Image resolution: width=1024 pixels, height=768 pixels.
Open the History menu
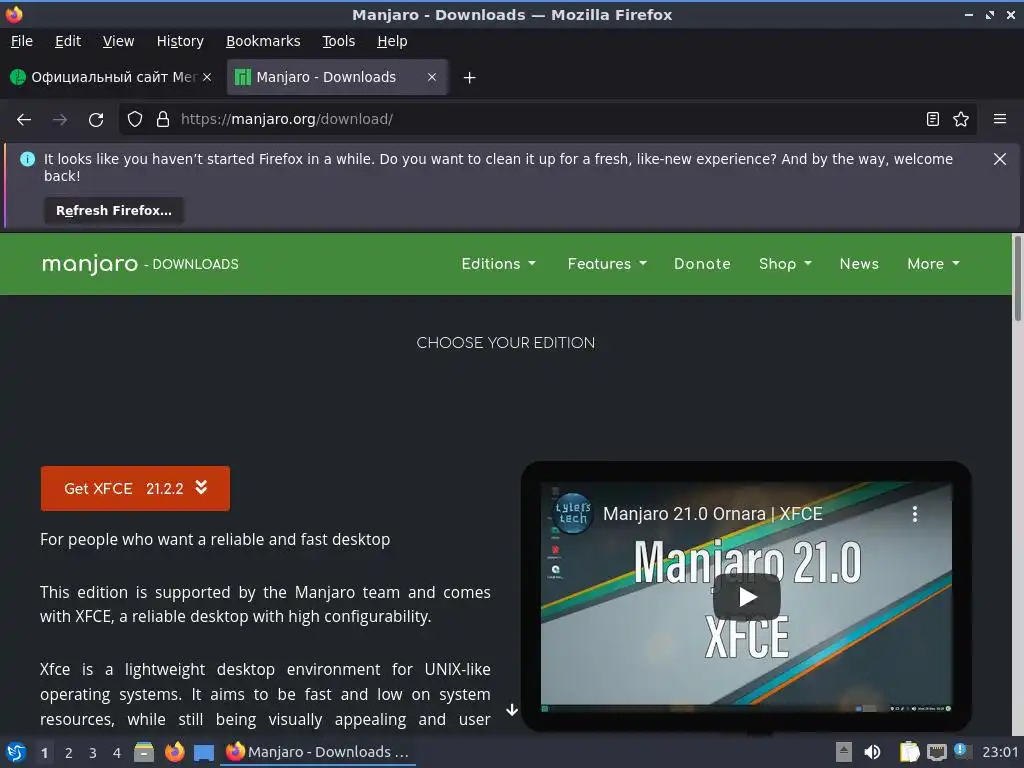tap(180, 41)
